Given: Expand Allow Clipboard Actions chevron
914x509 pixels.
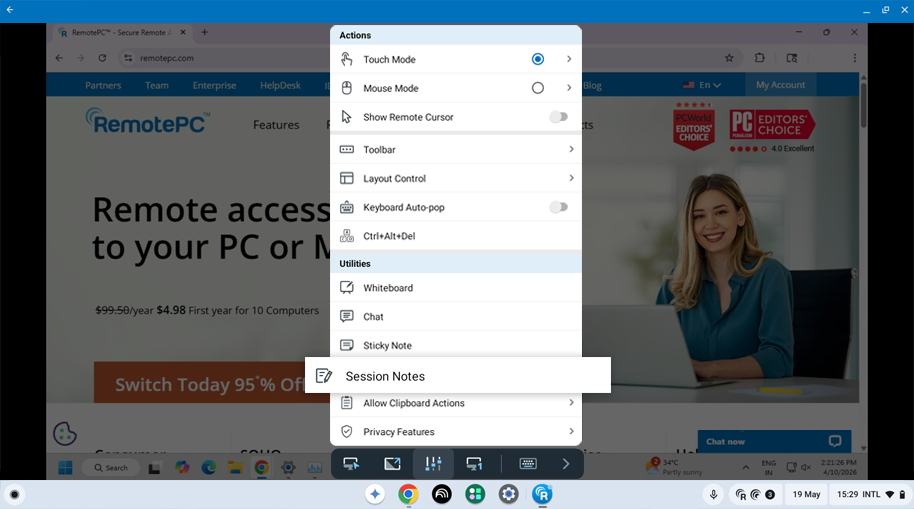Looking at the screenshot, I should click(571, 402).
